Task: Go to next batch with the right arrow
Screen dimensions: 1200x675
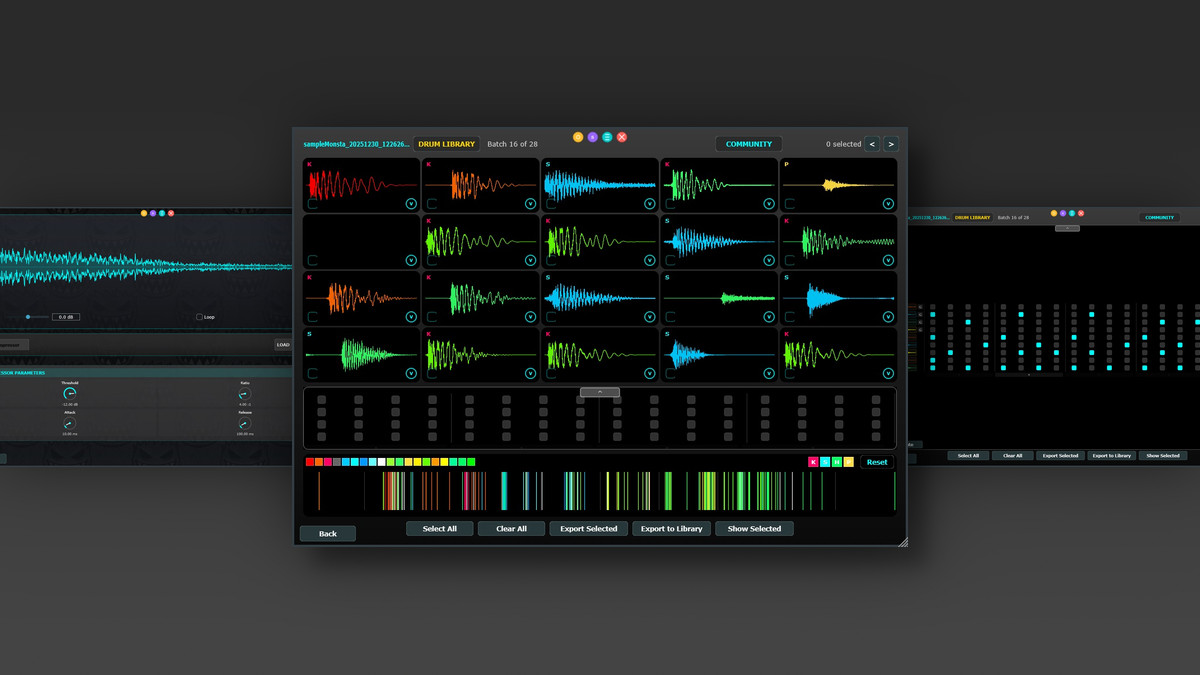Action: point(890,144)
